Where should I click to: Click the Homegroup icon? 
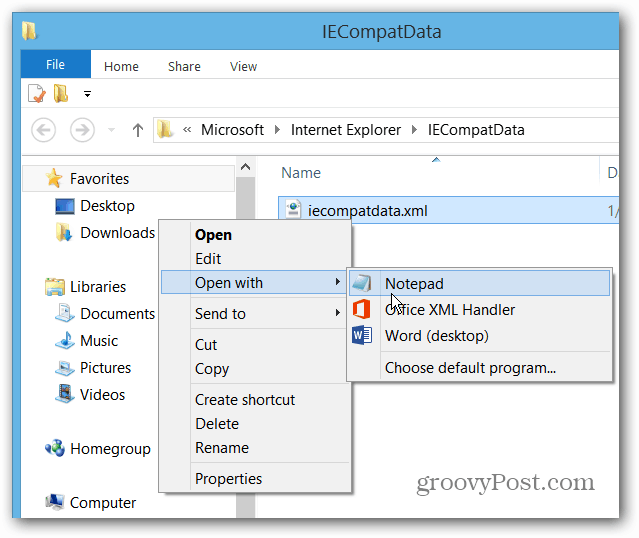pyautogui.click(x=55, y=448)
